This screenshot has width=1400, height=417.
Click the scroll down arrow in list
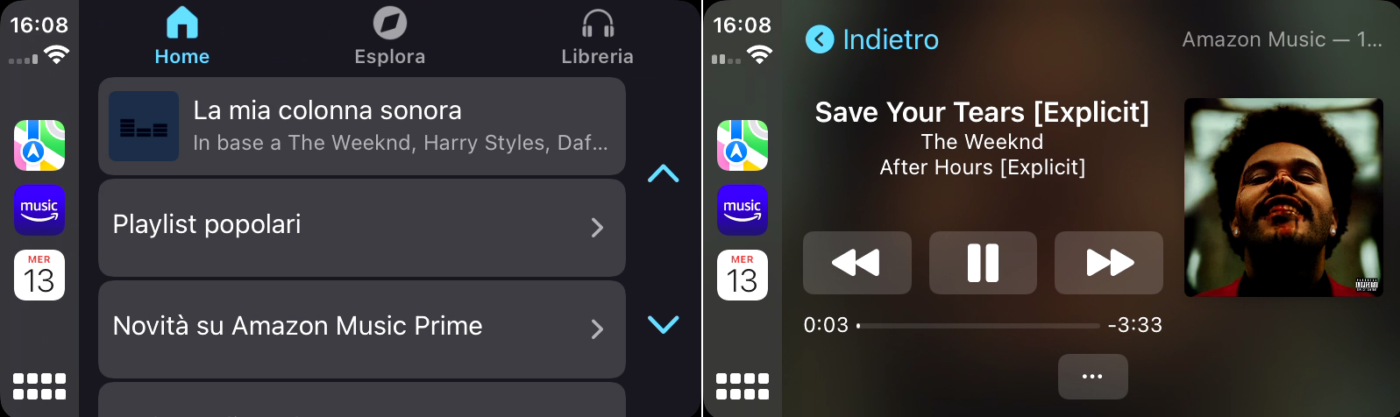tap(663, 324)
